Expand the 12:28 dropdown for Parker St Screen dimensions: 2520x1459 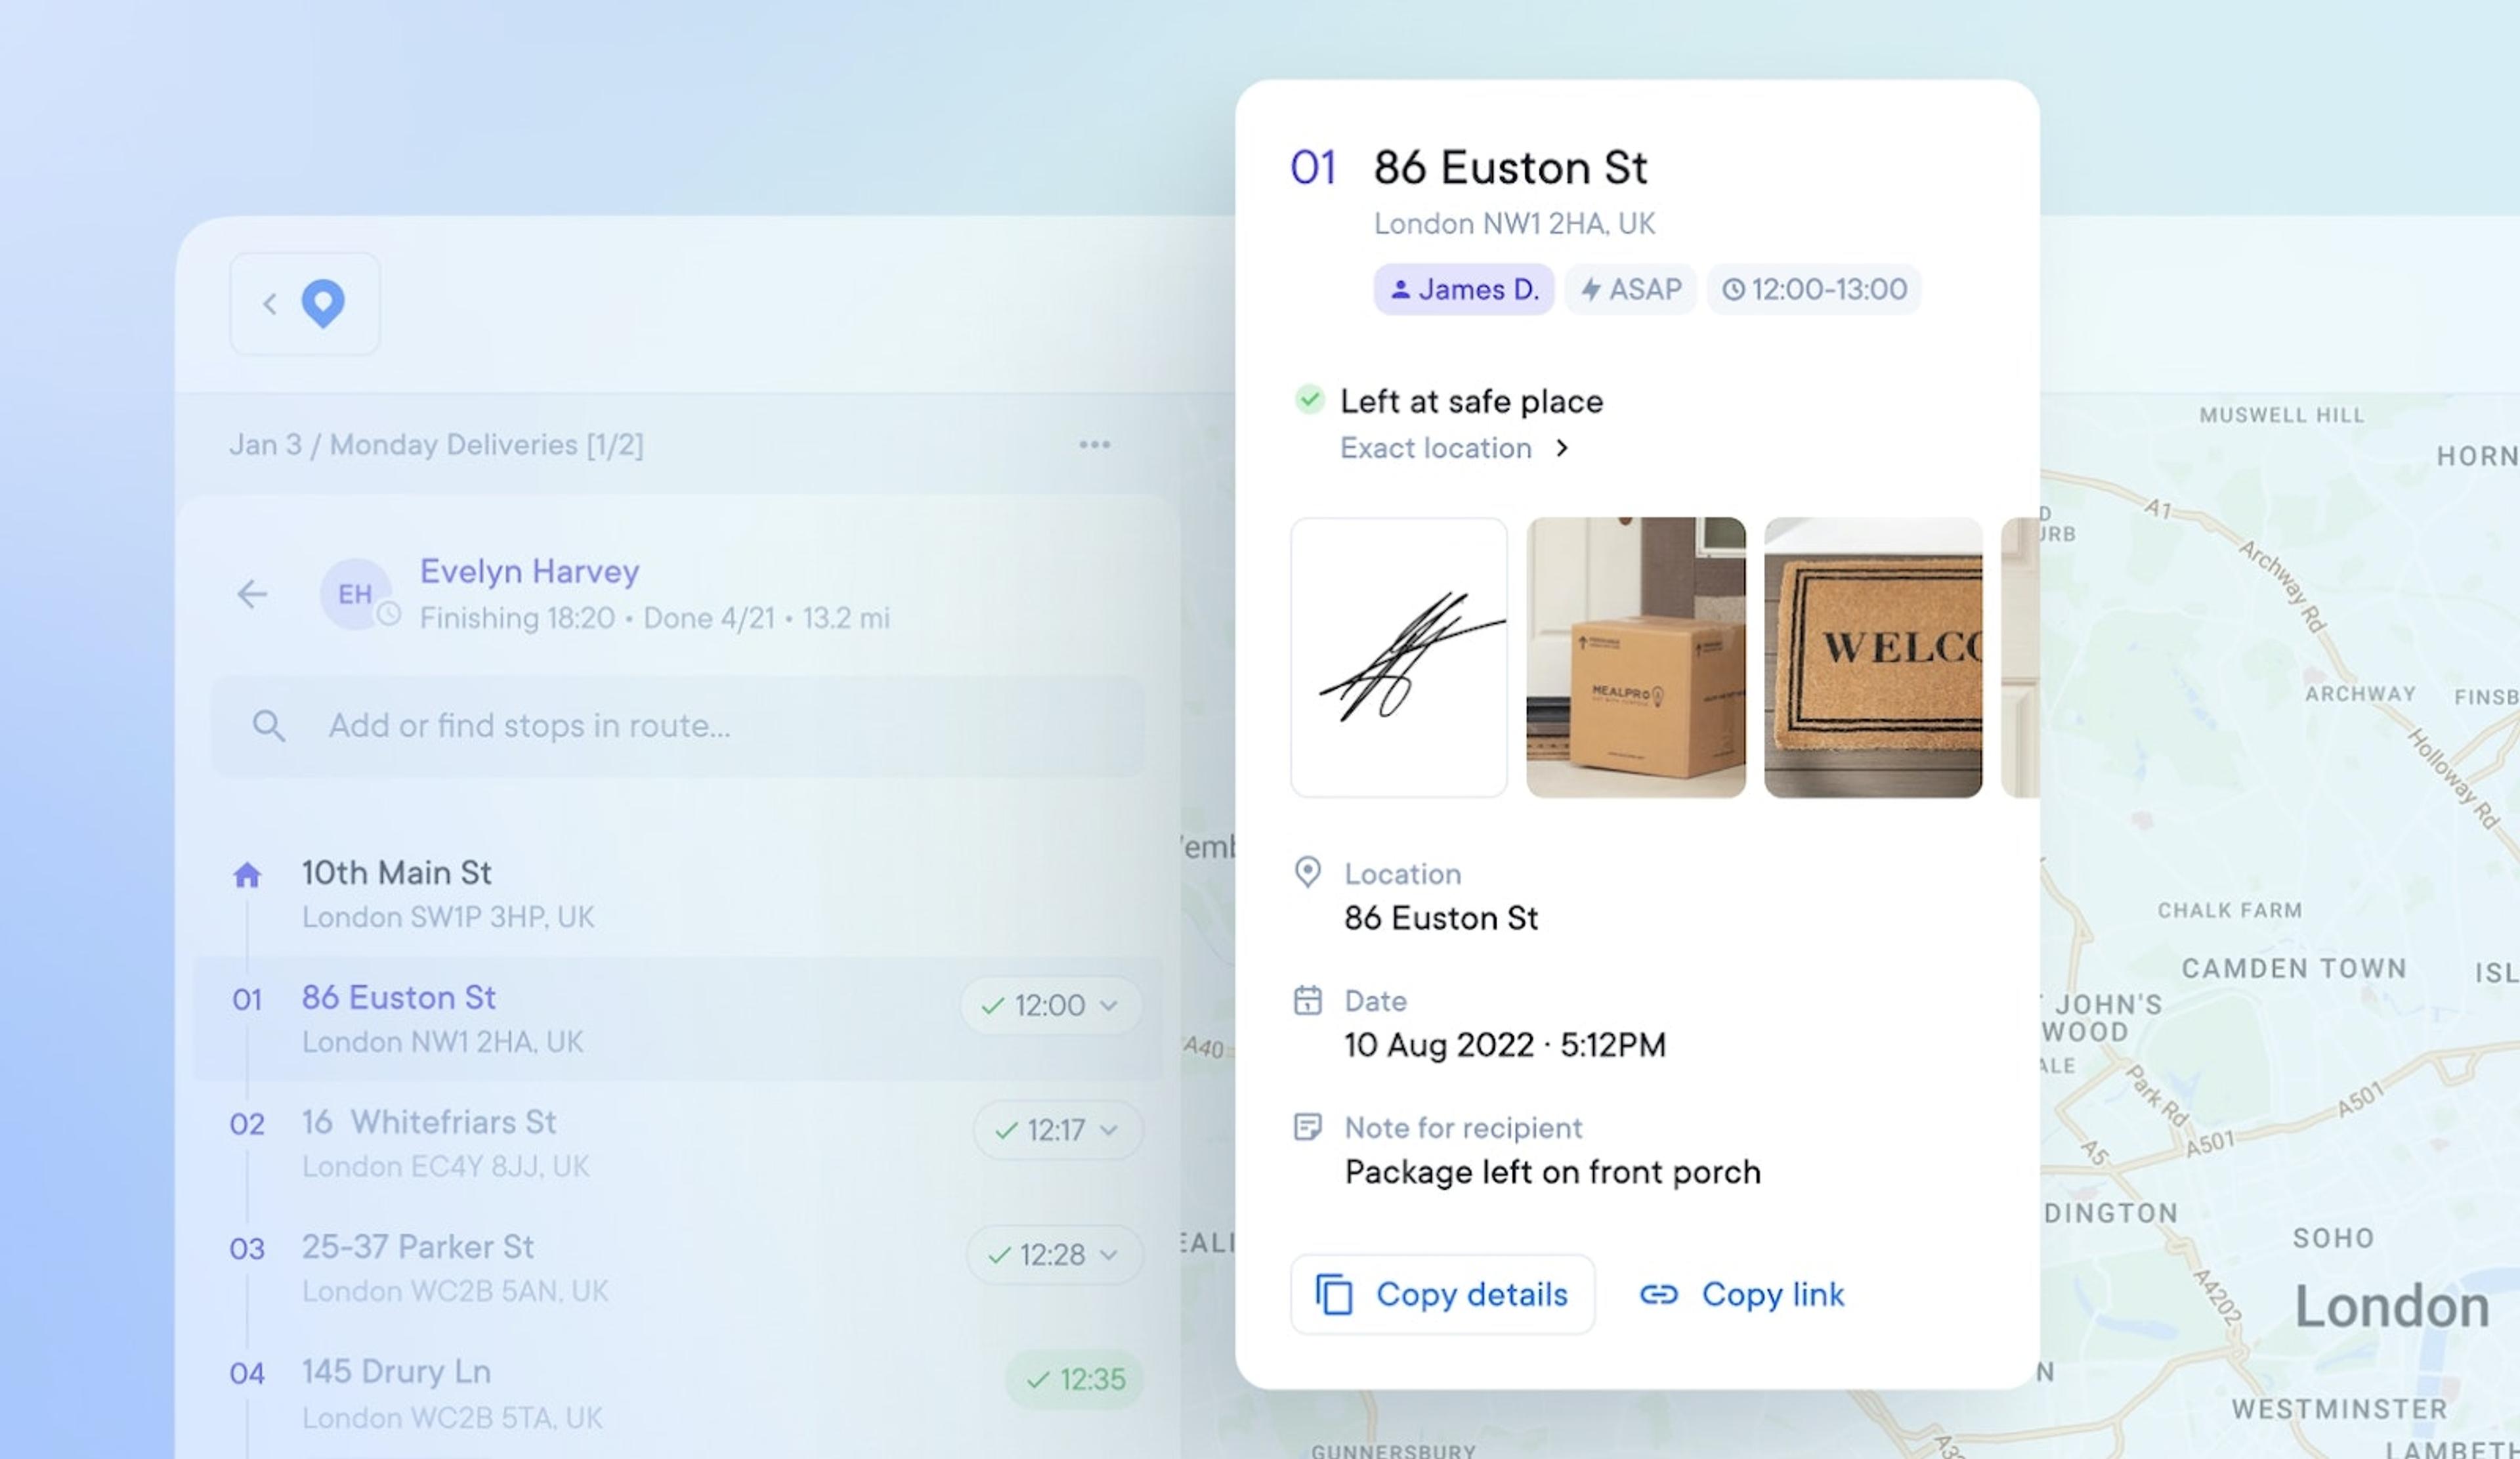coord(1108,1254)
